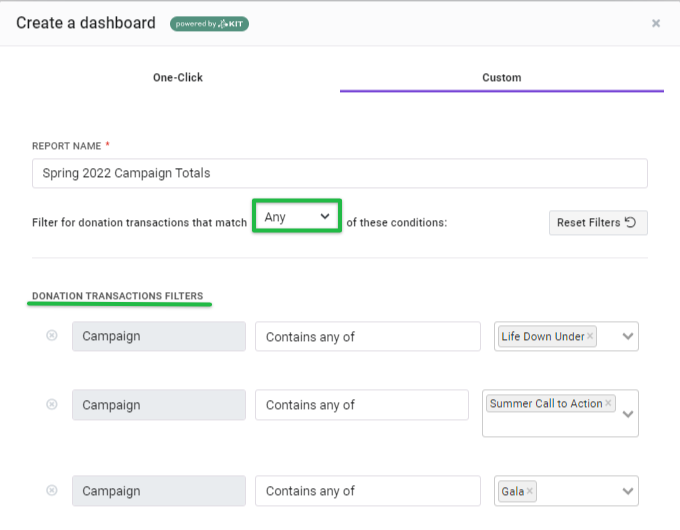Screen dimensions: 680x530
Task: Expand the Summer Call to Action dropdown
Action: click(x=628, y=414)
